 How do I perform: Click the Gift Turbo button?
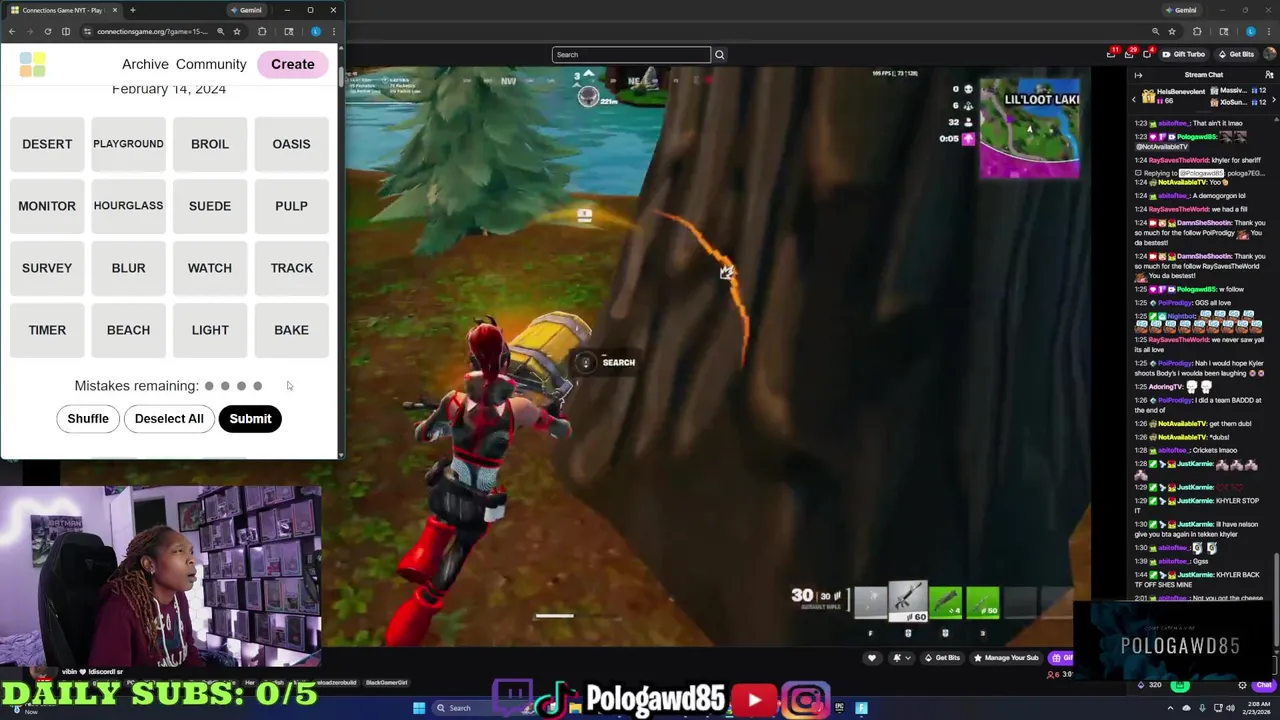1183,54
